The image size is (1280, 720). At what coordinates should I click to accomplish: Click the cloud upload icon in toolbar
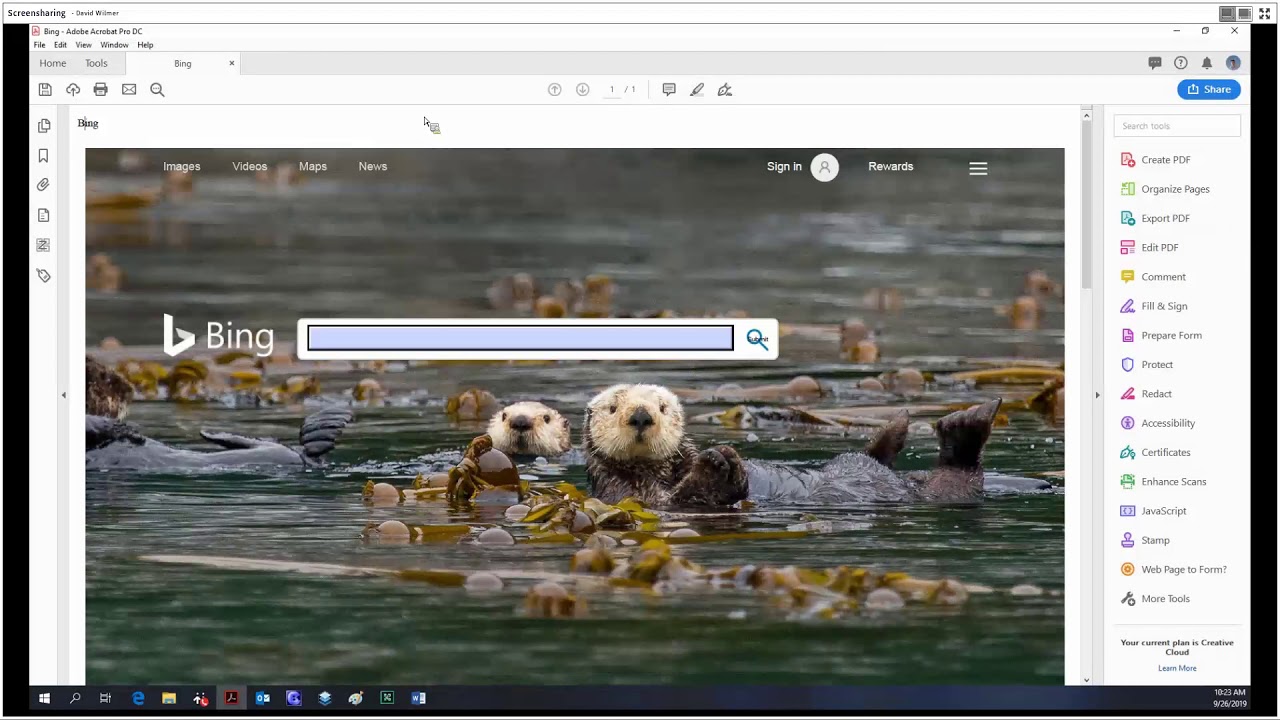[73, 89]
